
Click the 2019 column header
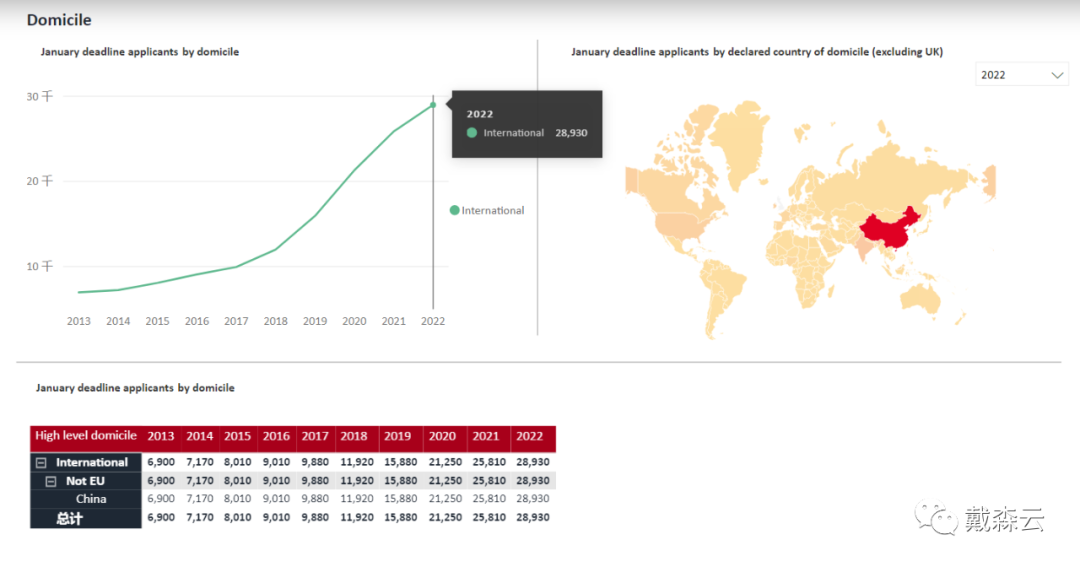tap(398, 437)
